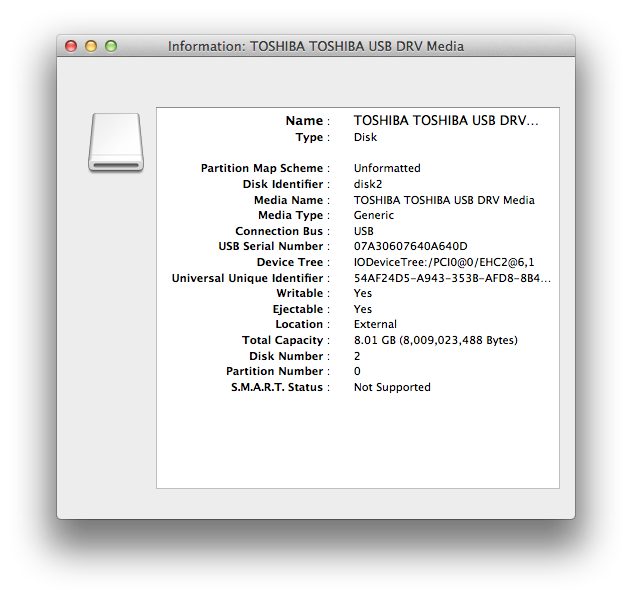Click the 'Partition Number' label

tap(274, 372)
